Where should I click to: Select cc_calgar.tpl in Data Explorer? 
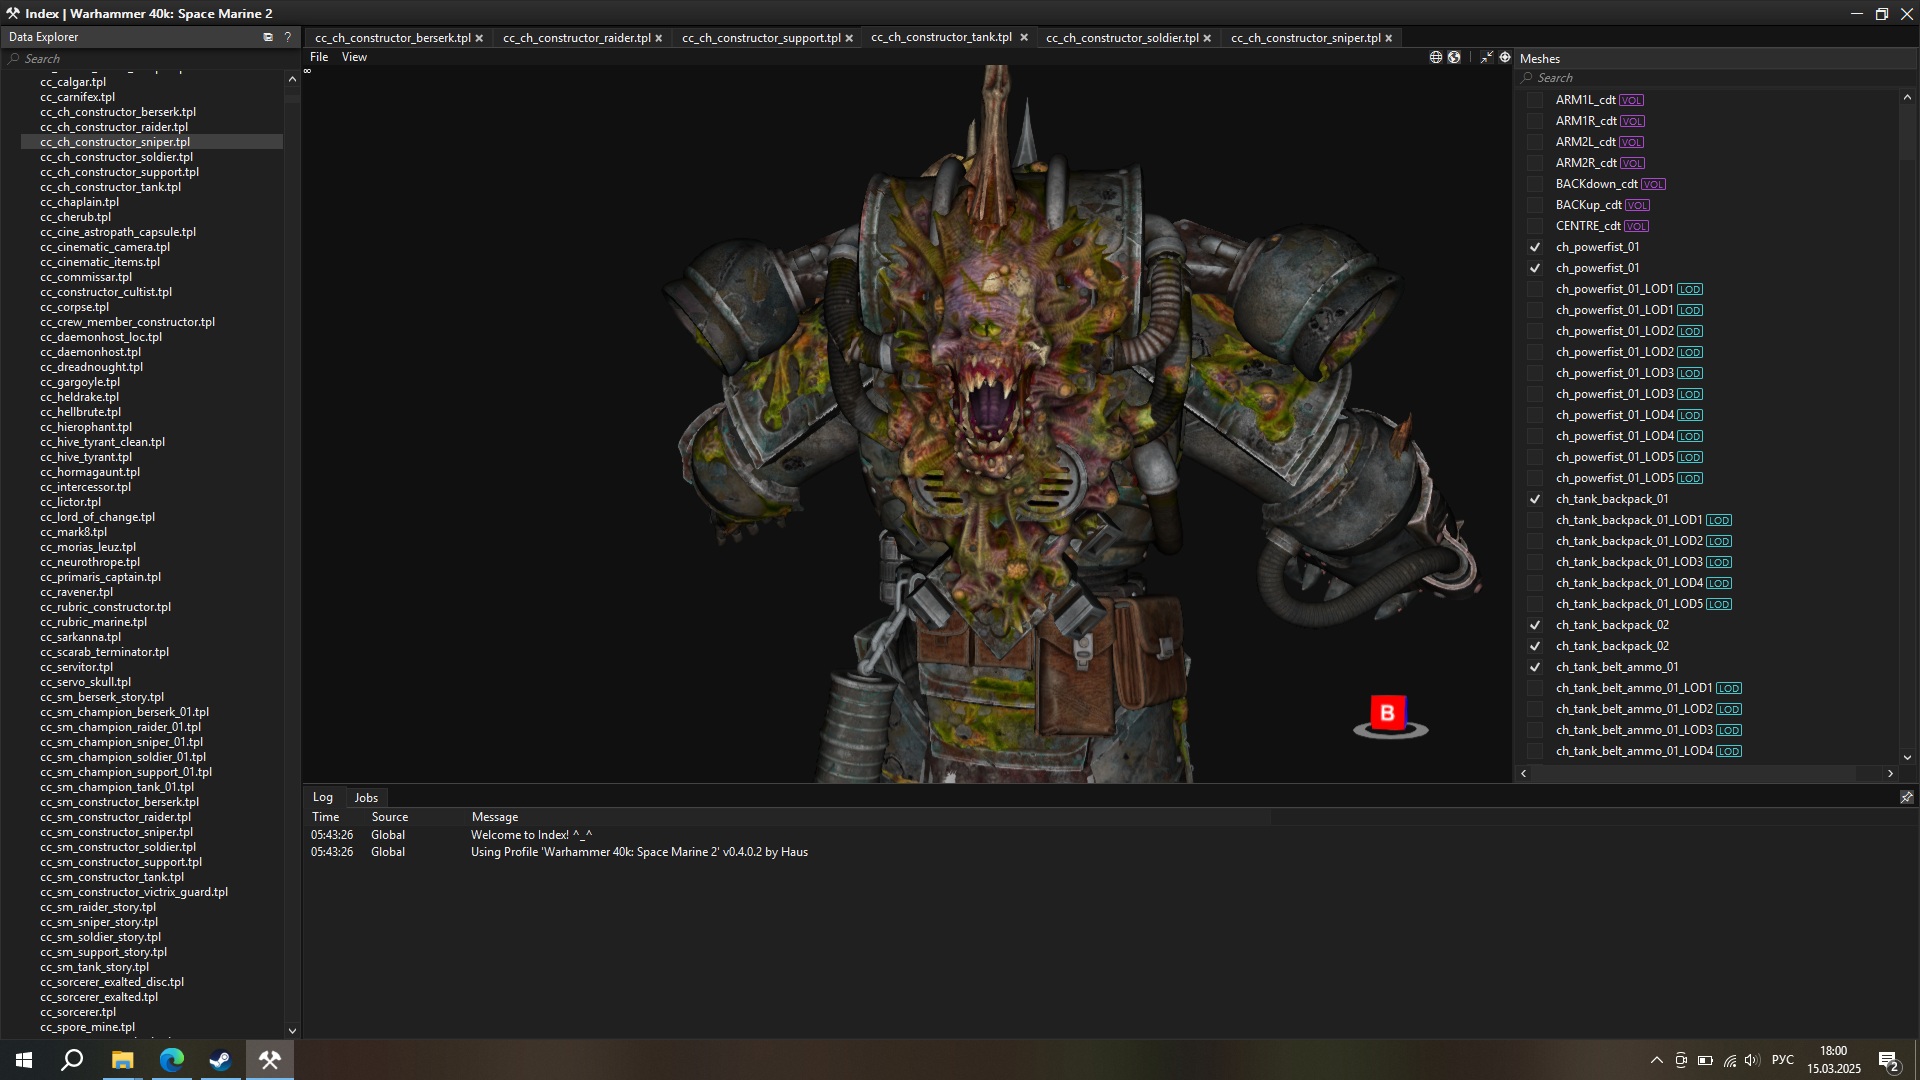73,82
